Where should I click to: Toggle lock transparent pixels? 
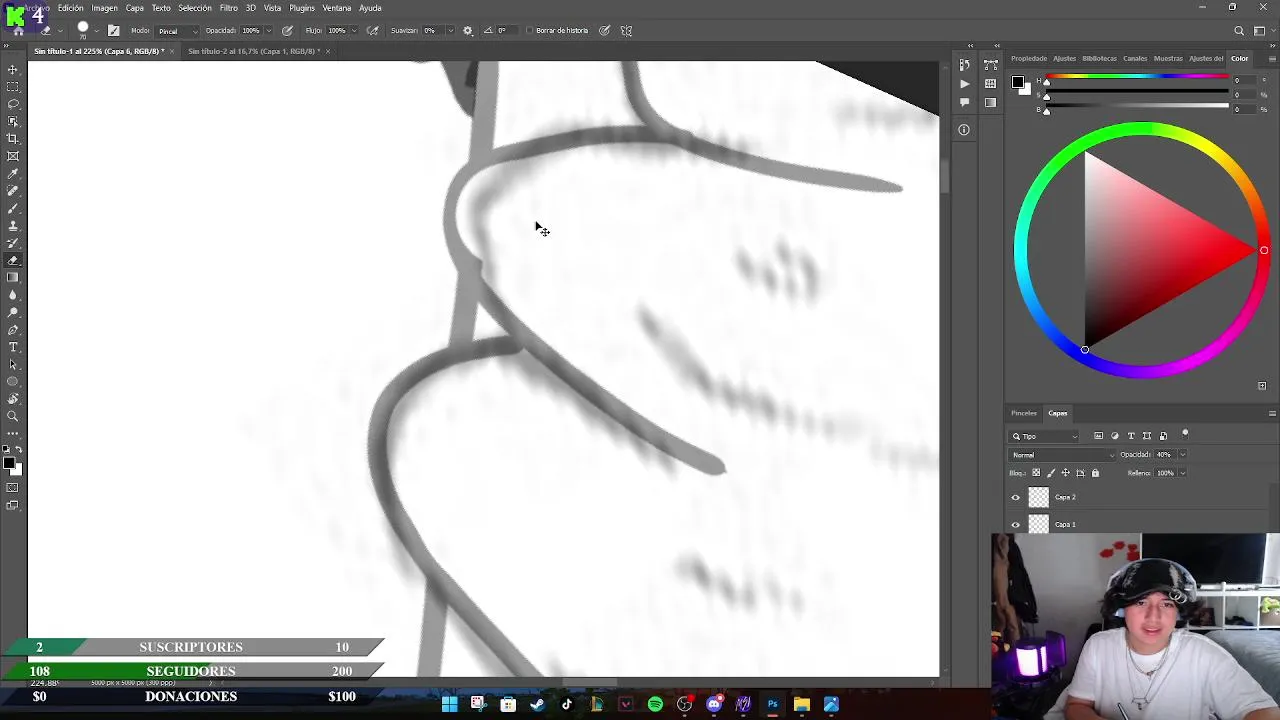click(1036, 473)
